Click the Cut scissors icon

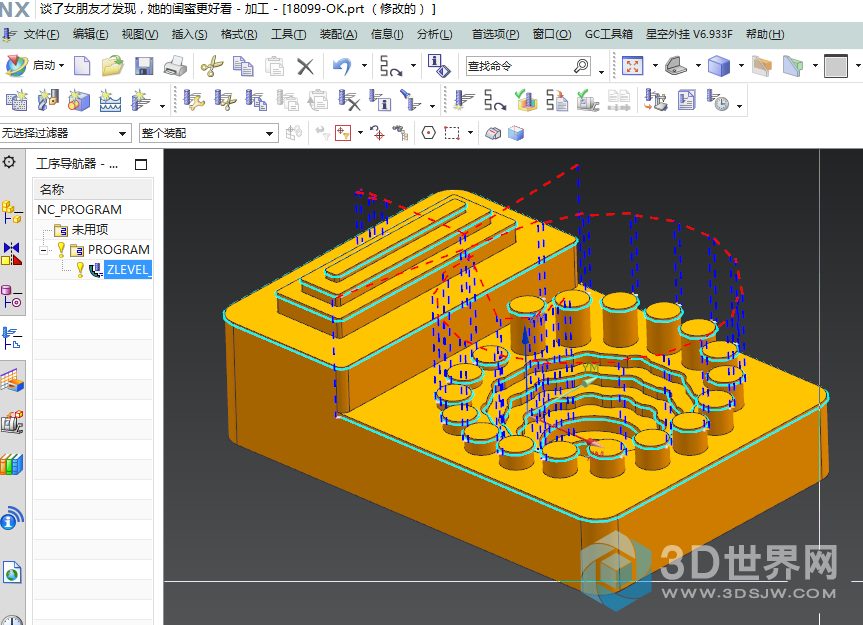(210, 66)
